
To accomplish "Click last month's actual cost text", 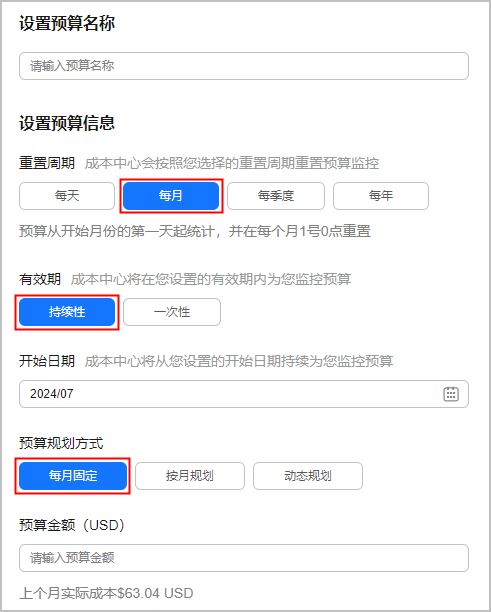I will point(106,593).
